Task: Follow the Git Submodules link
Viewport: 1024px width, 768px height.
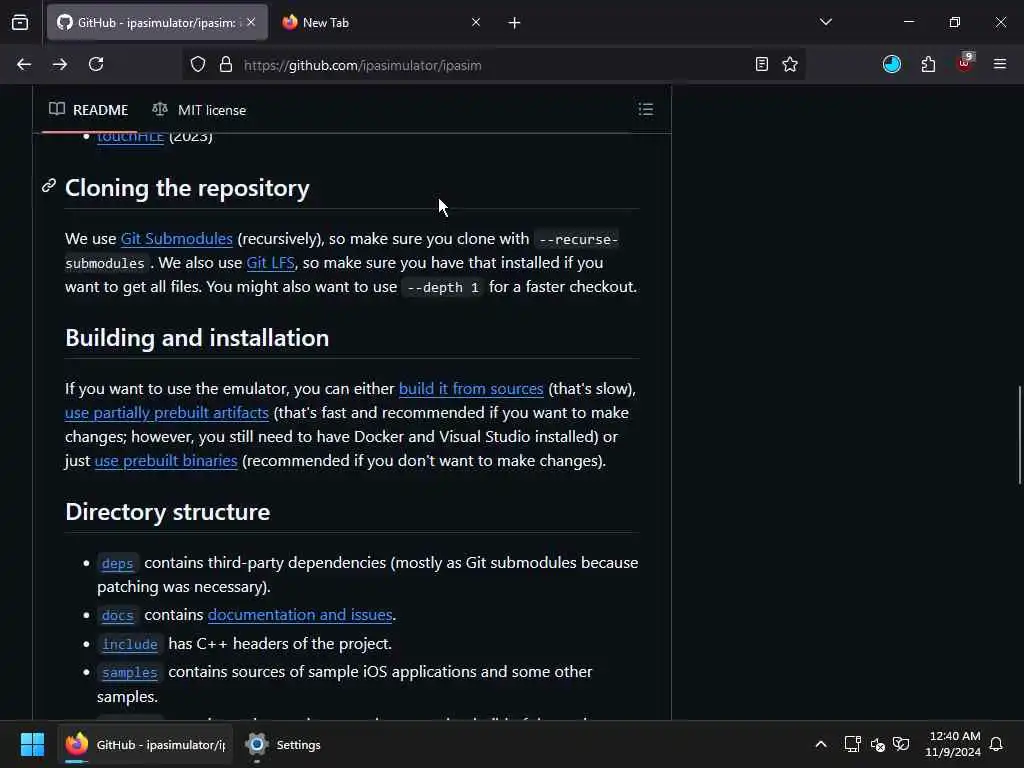Action: (176, 238)
